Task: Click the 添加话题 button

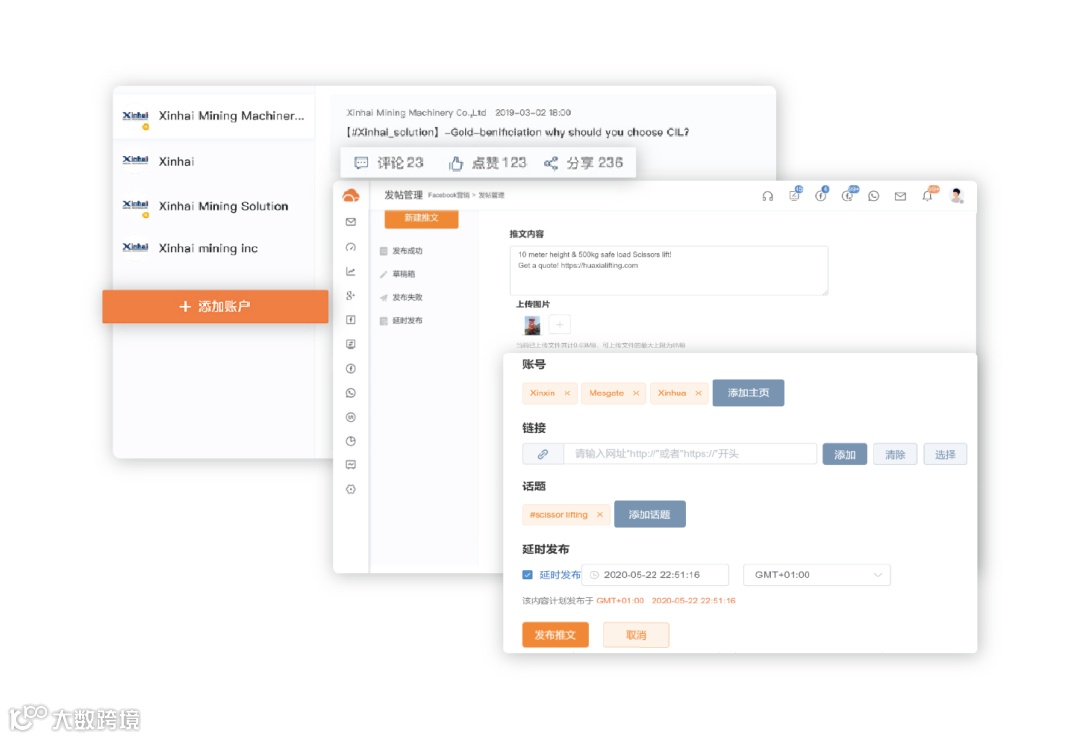Action: point(650,514)
